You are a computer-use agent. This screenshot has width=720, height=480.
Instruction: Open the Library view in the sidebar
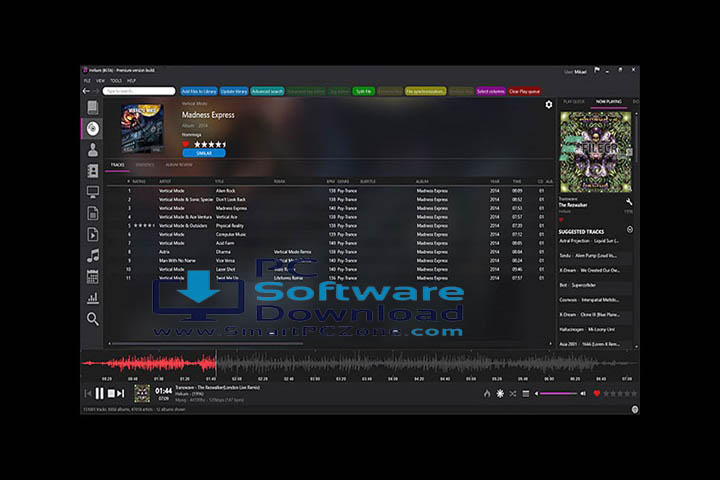[x=93, y=107]
